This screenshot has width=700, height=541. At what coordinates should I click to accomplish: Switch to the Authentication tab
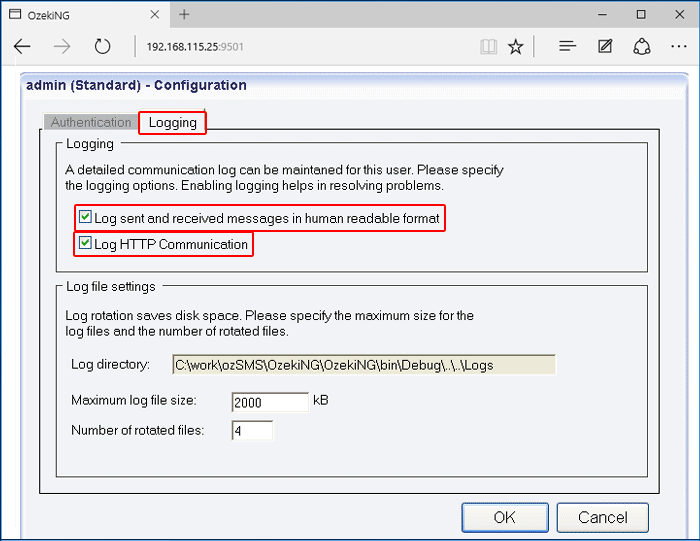tap(91, 122)
